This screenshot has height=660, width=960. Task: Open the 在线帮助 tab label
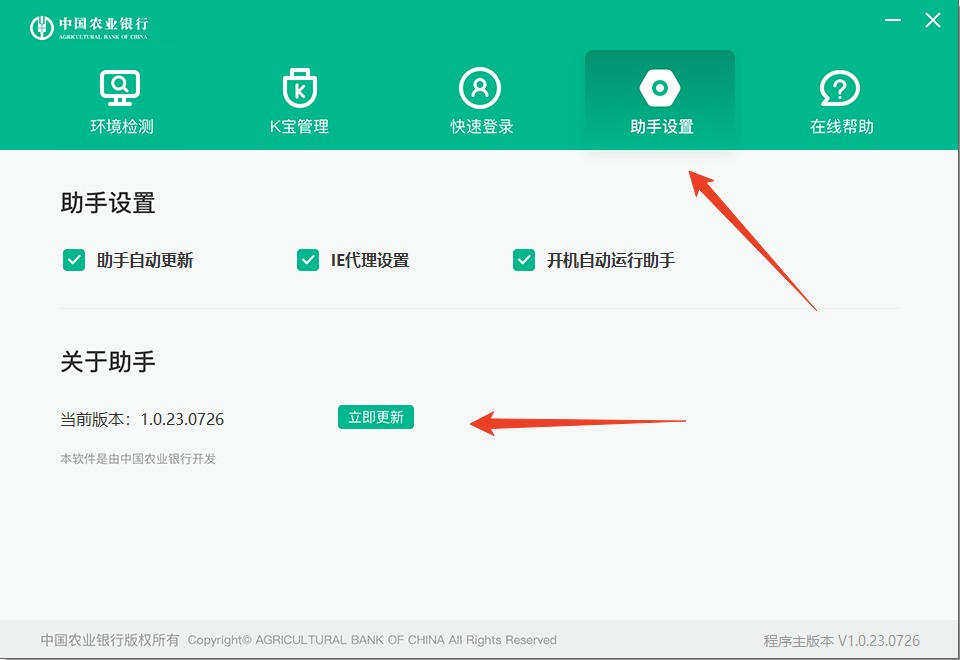pyautogui.click(x=842, y=127)
